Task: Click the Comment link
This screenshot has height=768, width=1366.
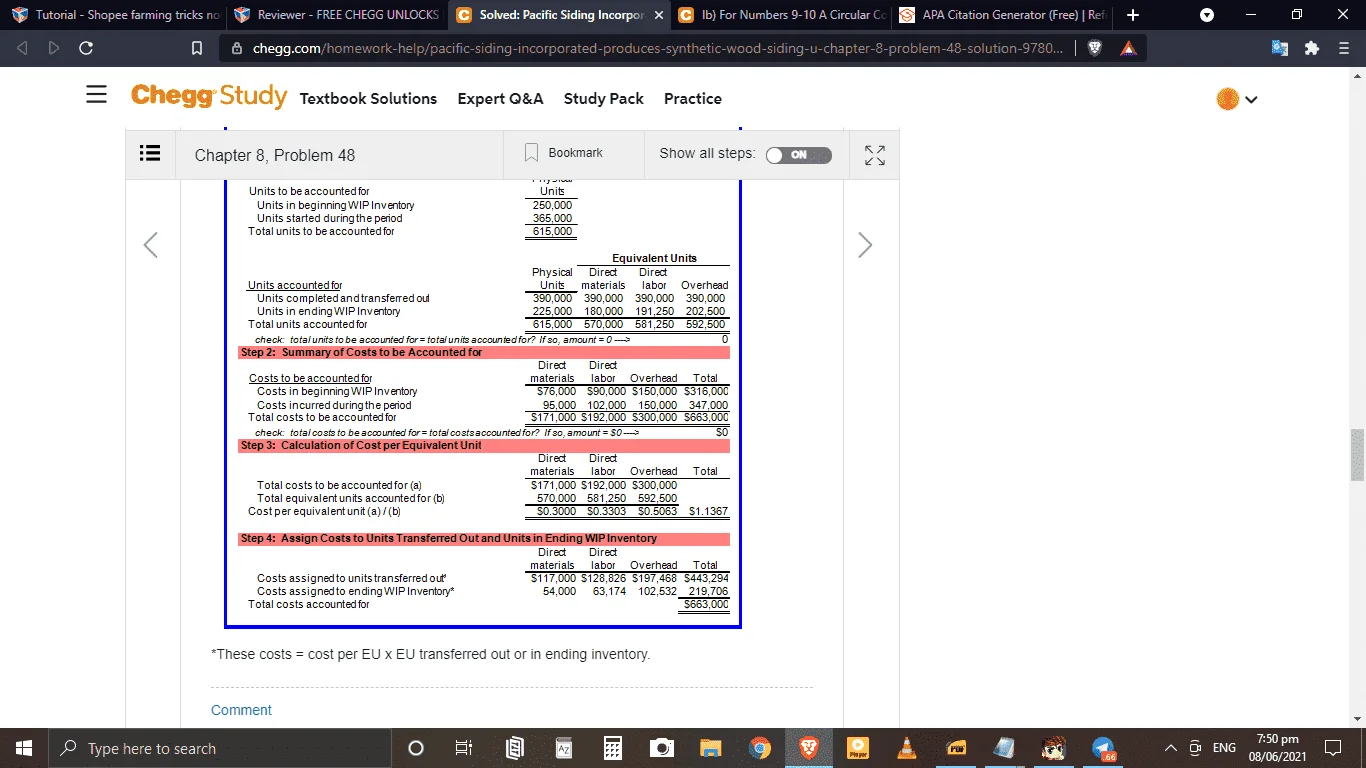Action: point(241,710)
